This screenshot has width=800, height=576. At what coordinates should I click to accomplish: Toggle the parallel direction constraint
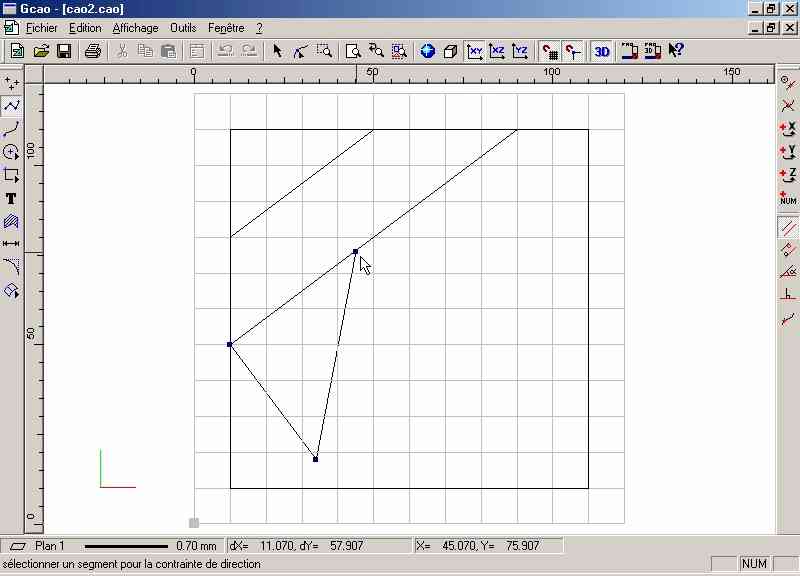pos(788,227)
